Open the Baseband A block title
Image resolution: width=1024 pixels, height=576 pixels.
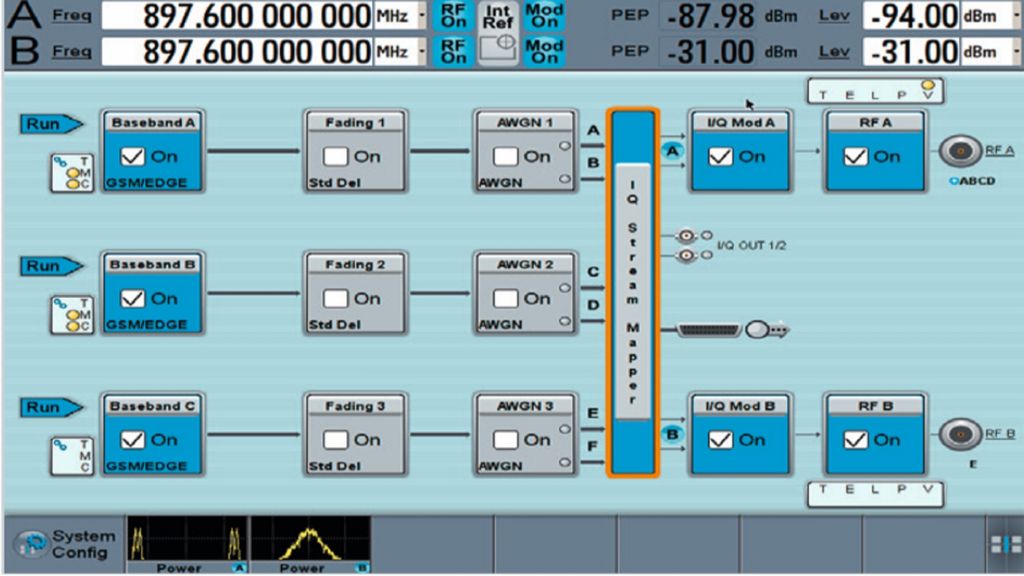click(x=153, y=123)
